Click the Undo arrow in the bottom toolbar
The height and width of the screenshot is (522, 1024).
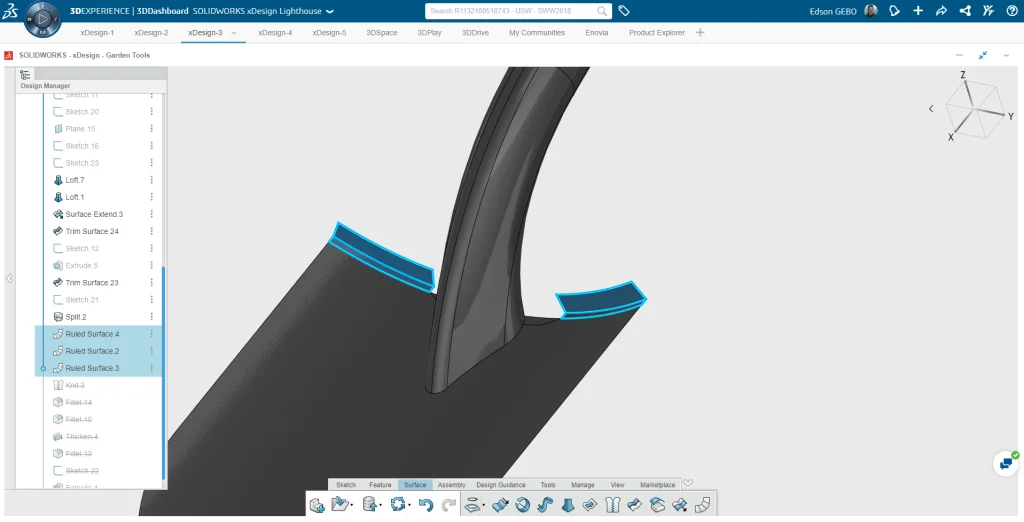pos(426,505)
